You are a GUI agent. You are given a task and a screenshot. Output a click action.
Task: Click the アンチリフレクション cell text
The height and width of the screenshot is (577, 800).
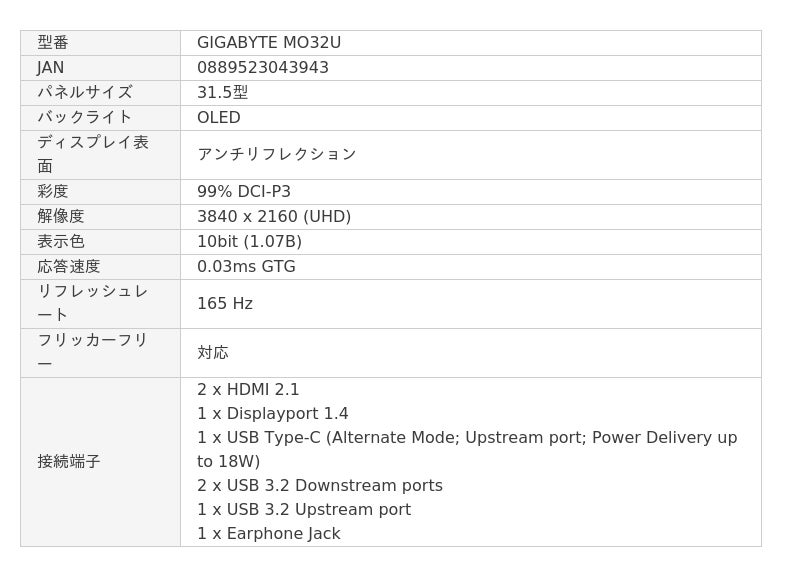click(x=276, y=154)
